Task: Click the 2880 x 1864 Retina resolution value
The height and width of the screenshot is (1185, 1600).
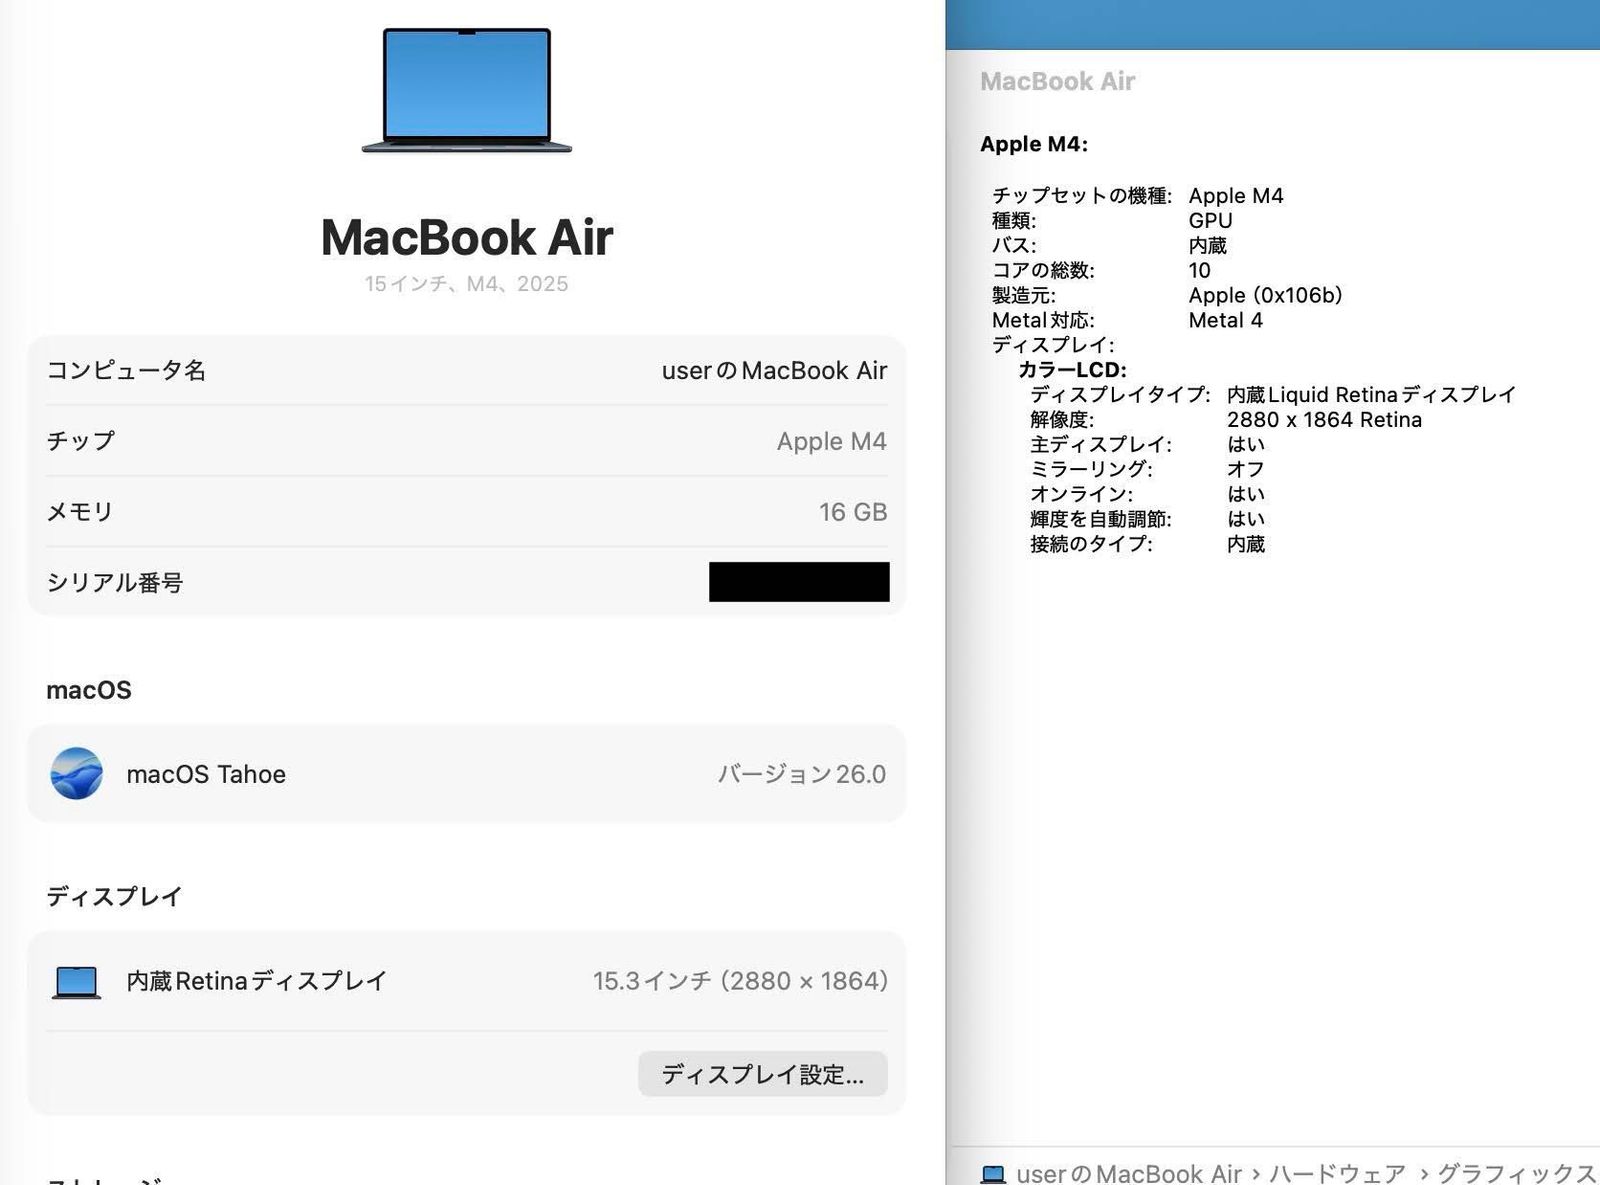Action: click(x=1324, y=419)
